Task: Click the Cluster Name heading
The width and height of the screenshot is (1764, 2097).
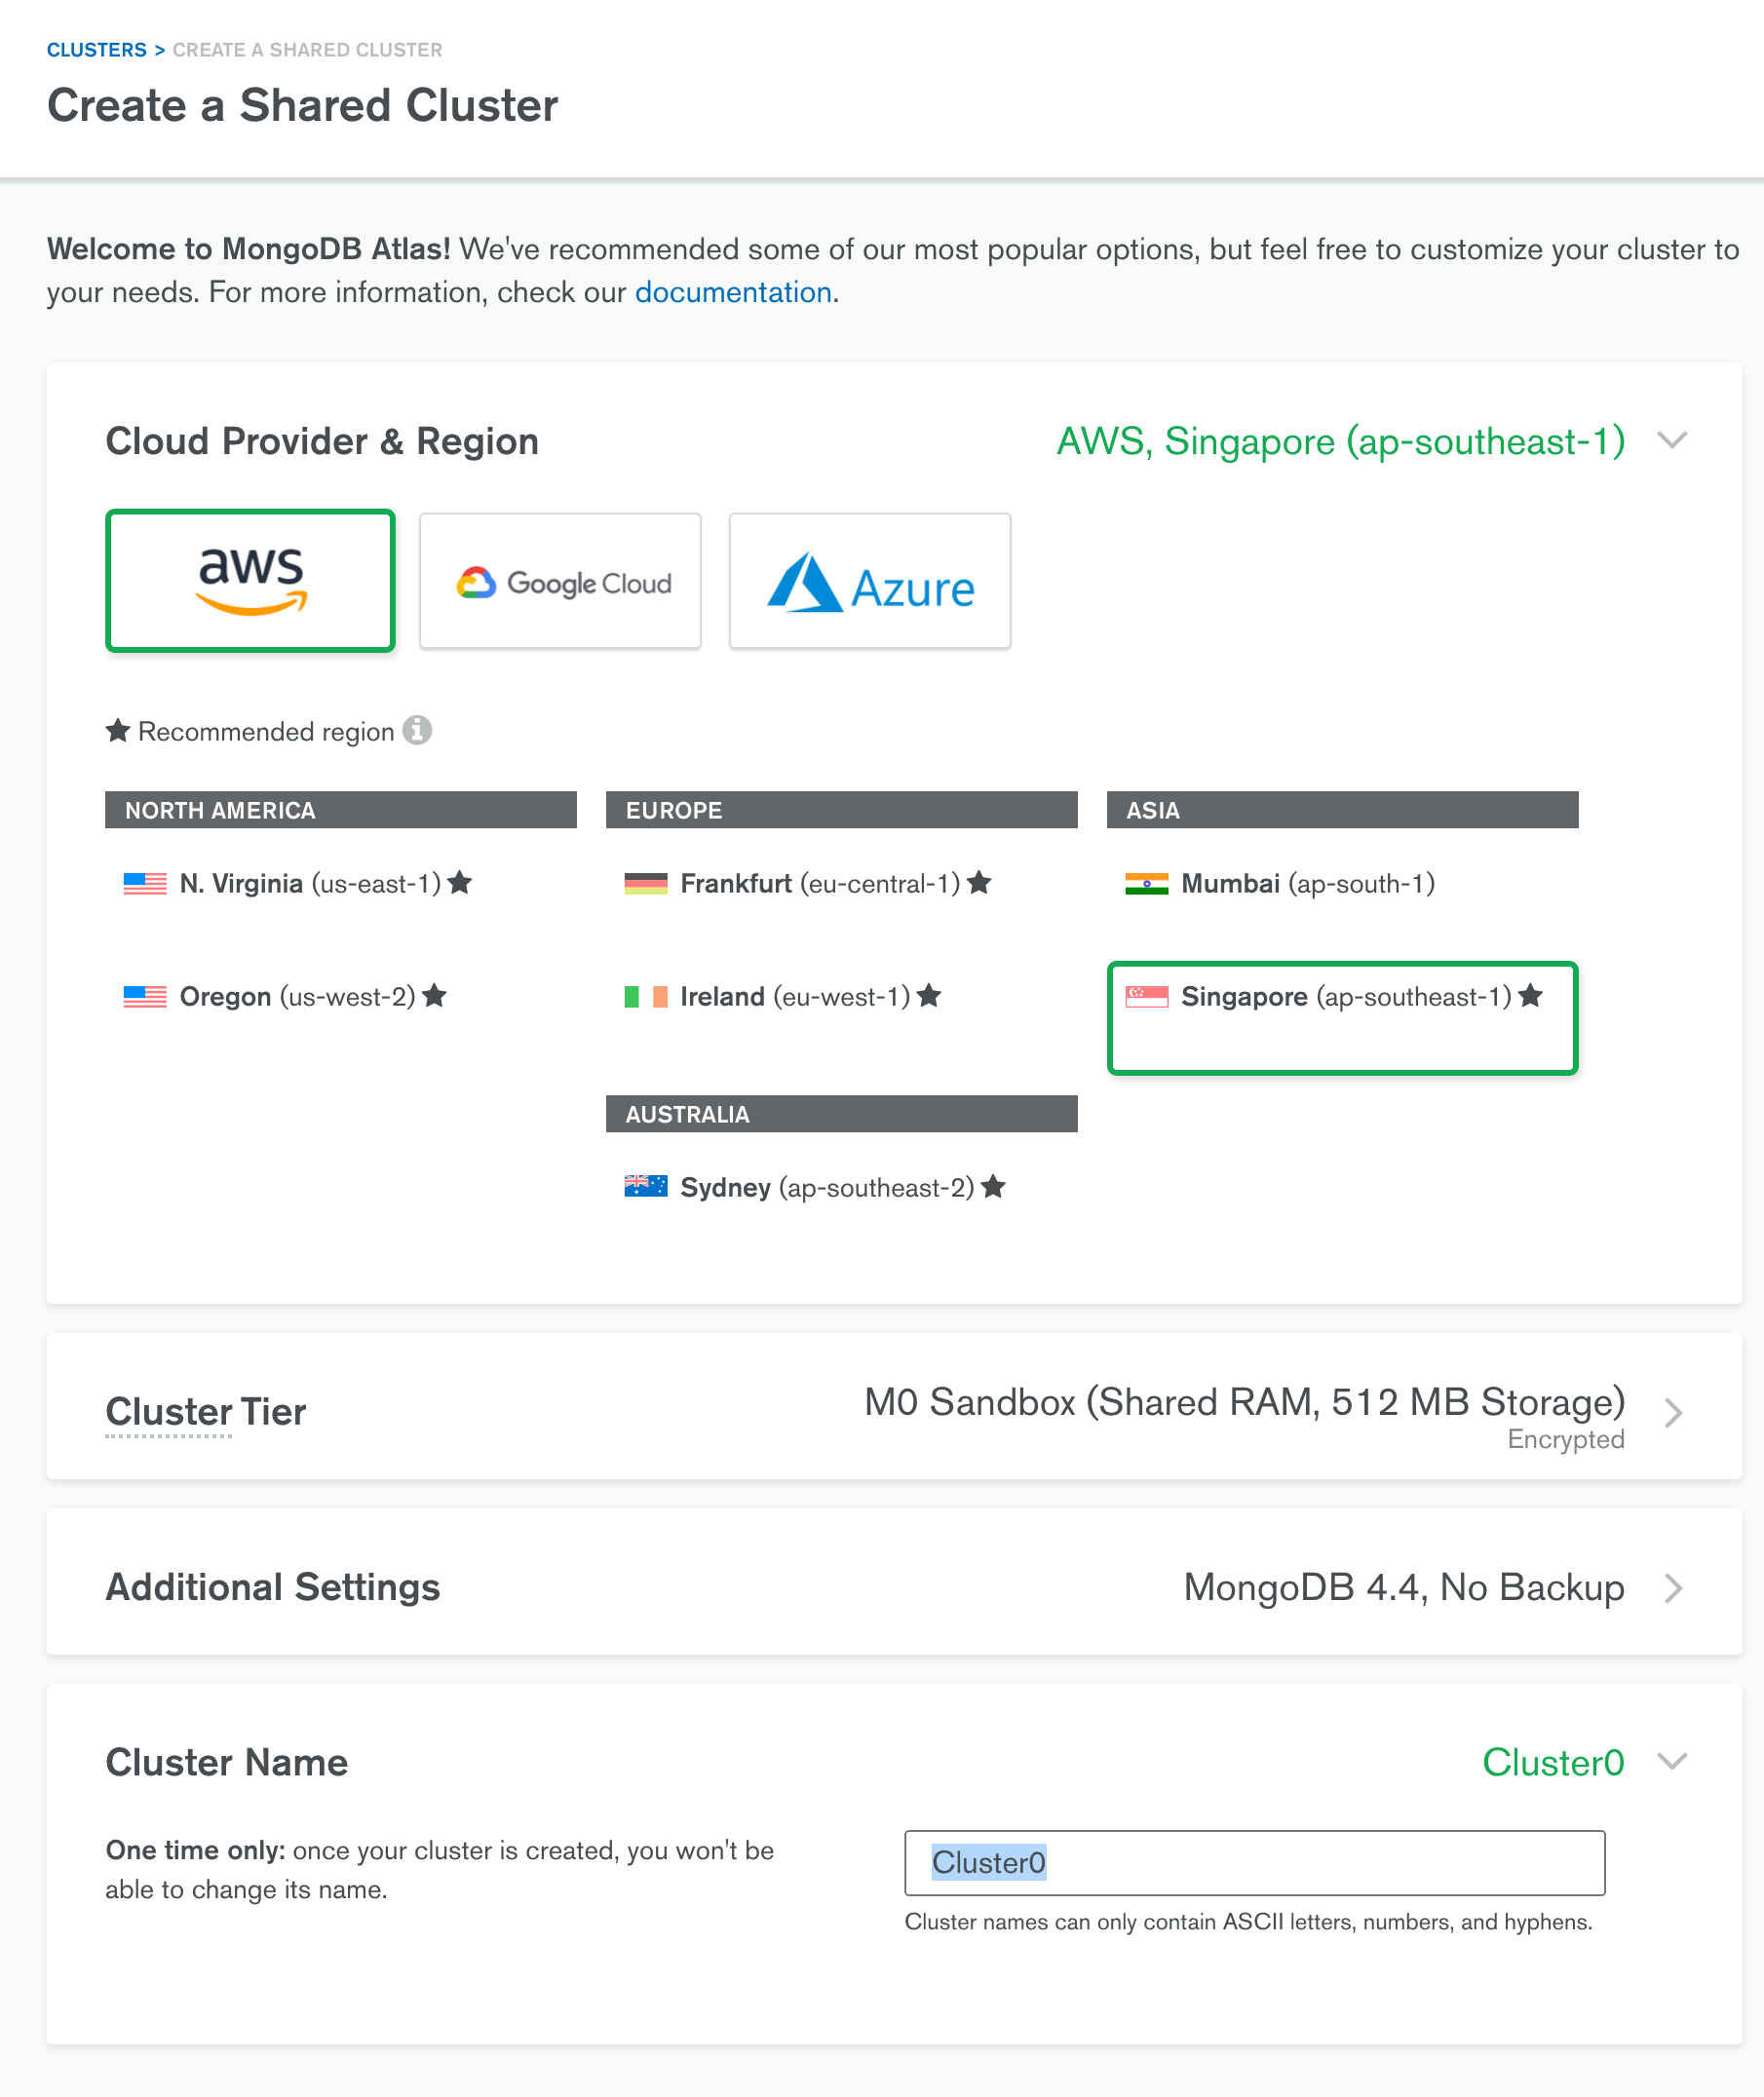Action: 227,1762
